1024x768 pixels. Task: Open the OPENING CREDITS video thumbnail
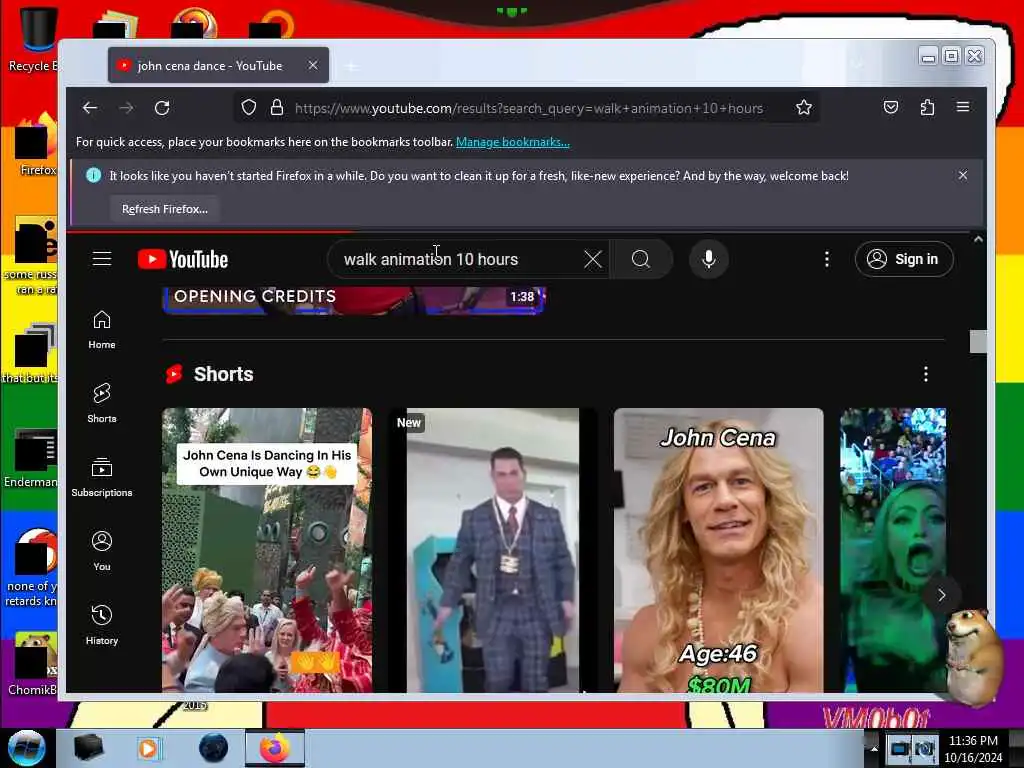pos(353,300)
